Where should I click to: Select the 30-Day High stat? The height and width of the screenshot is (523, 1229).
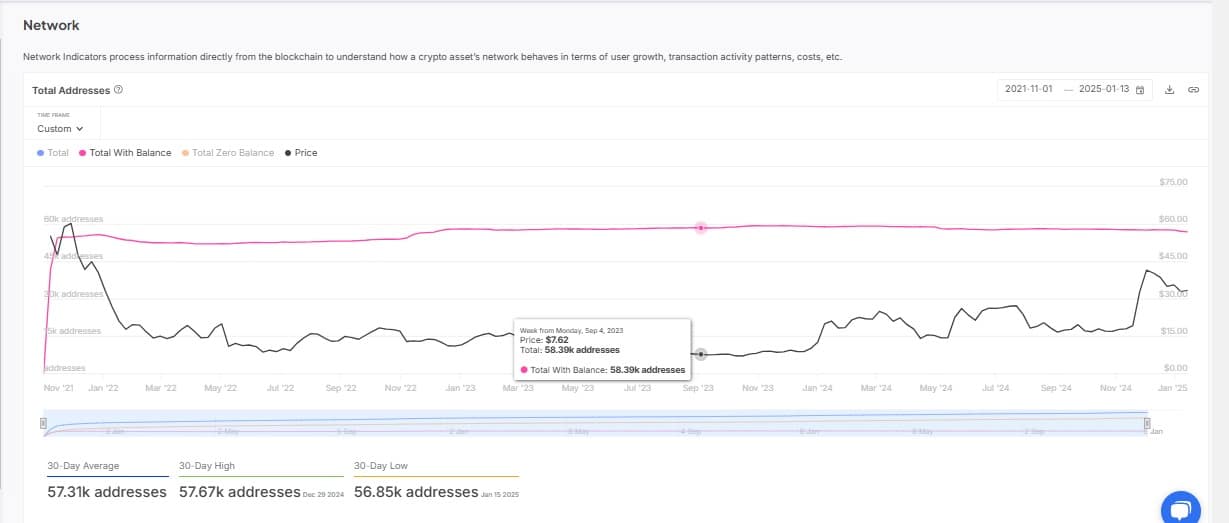239,481
